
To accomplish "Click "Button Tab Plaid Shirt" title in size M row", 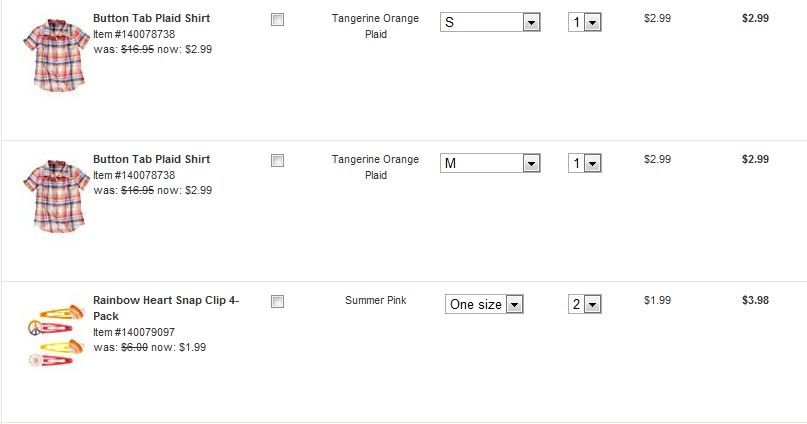I will (151, 159).
